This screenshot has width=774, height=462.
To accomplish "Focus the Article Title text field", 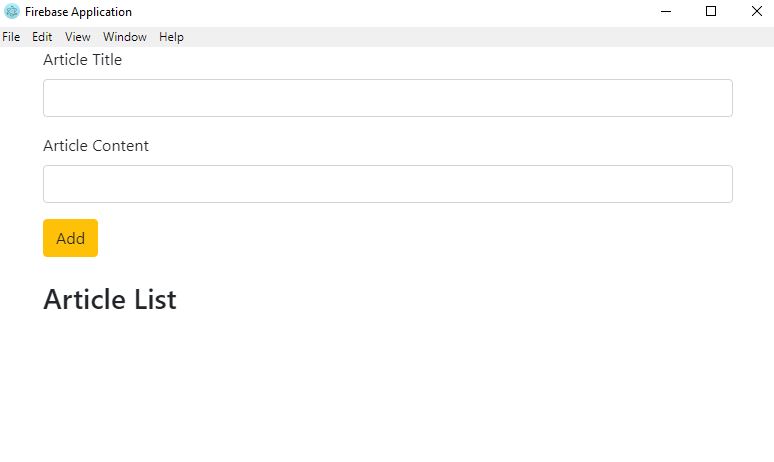I will click(x=387, y=98).
